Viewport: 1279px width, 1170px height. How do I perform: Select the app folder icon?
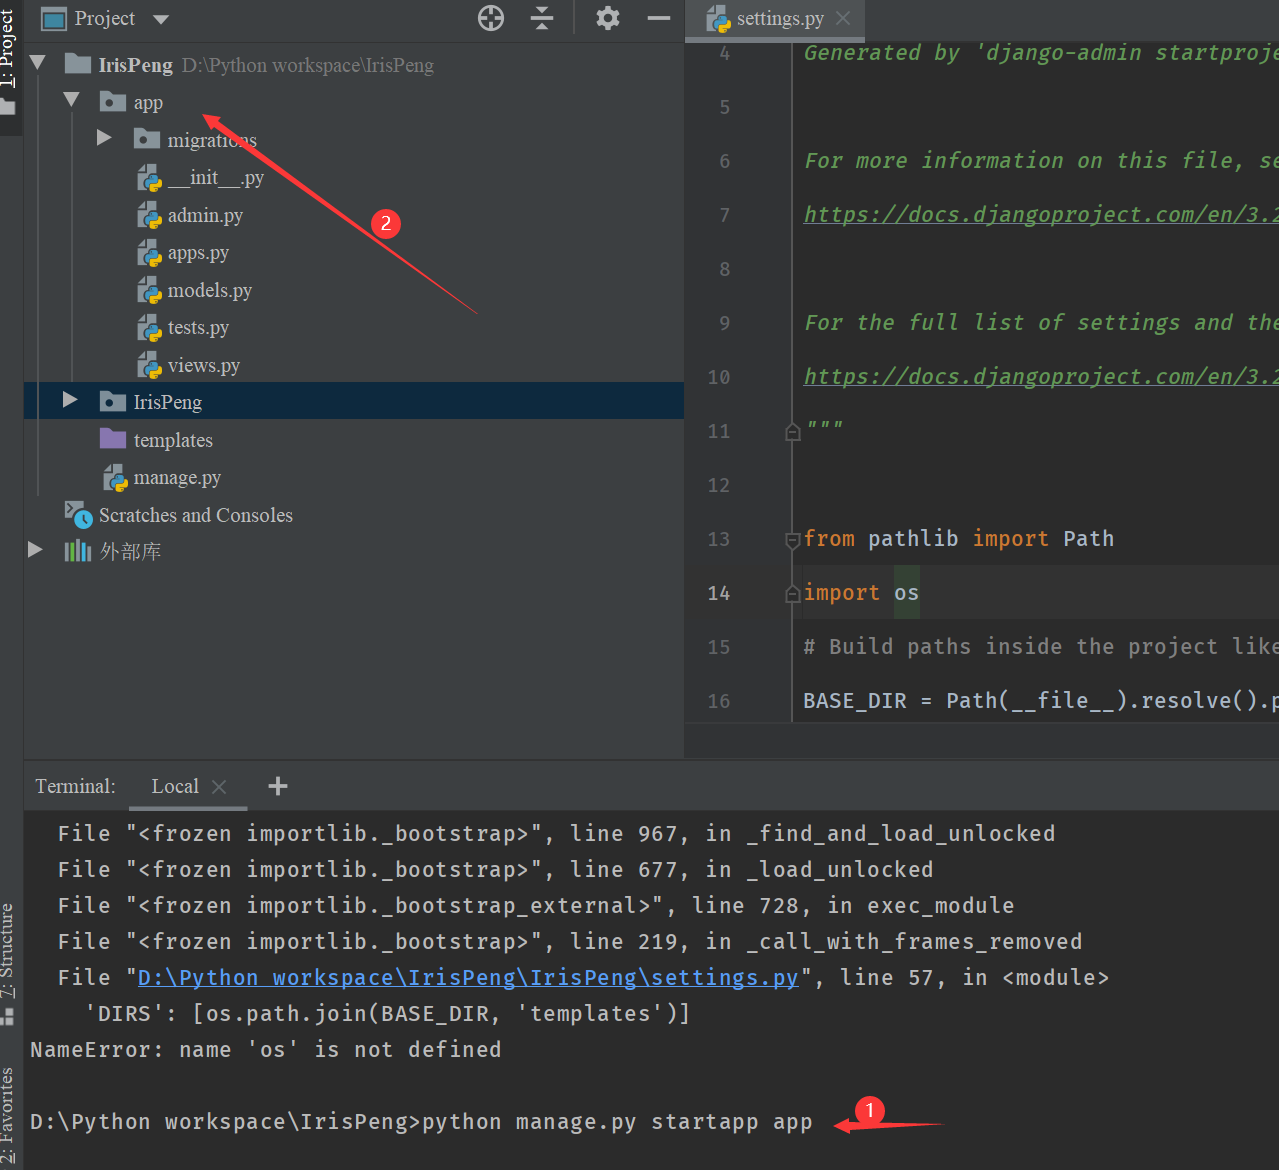(x=113, y=102)
